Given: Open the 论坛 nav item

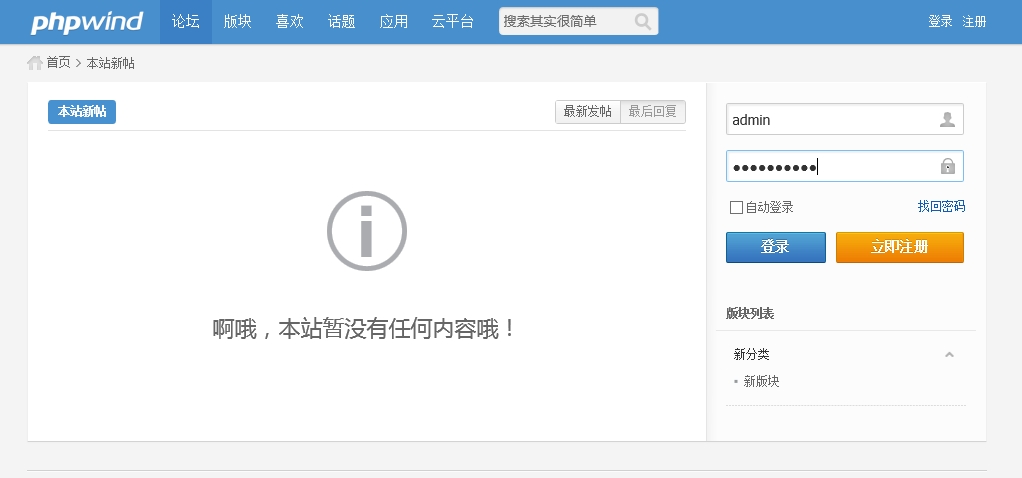Looking at the screenshot, I should [x=186, y=22].
